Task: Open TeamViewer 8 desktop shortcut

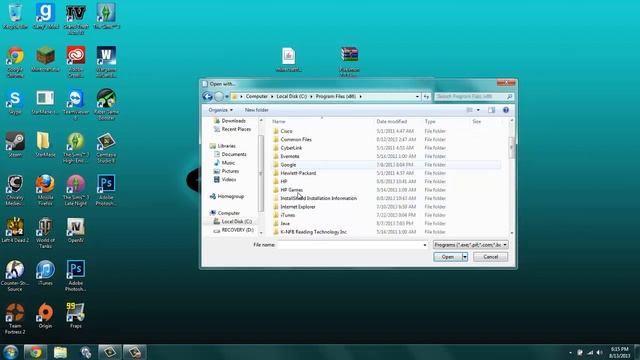Action: click(76, 104)
